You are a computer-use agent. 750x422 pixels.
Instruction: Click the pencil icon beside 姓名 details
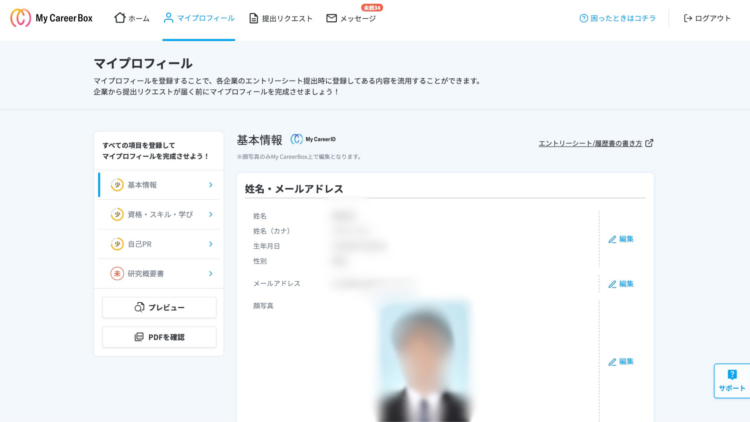pyautogui.click(x=612, y=239)
